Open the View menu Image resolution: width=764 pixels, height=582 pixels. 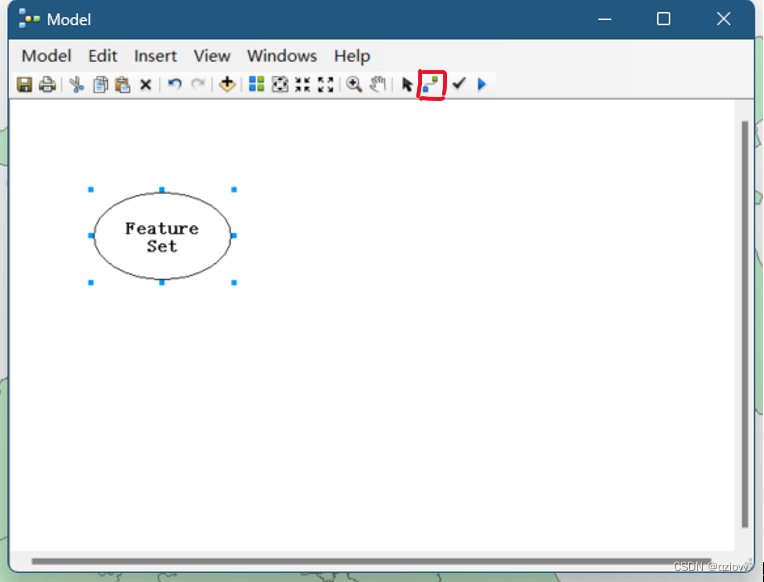coord(212,56)
